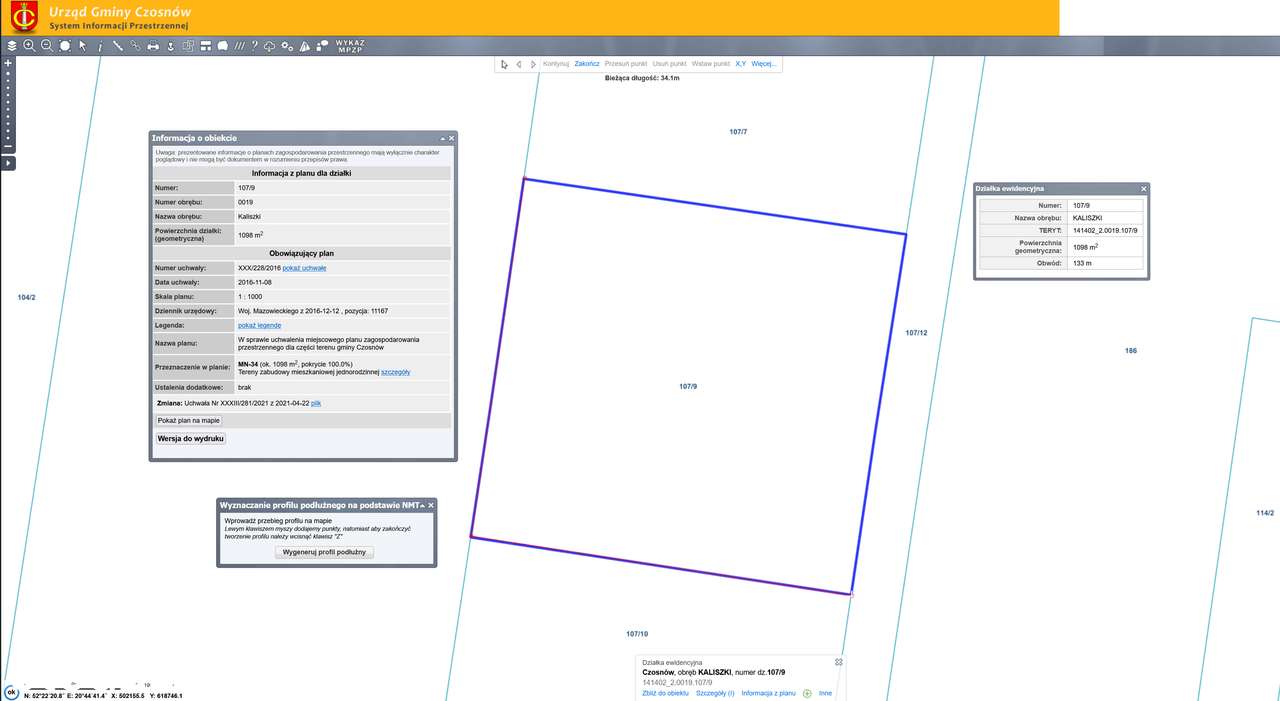Activate the object information 'i' tool

point(100,46)
